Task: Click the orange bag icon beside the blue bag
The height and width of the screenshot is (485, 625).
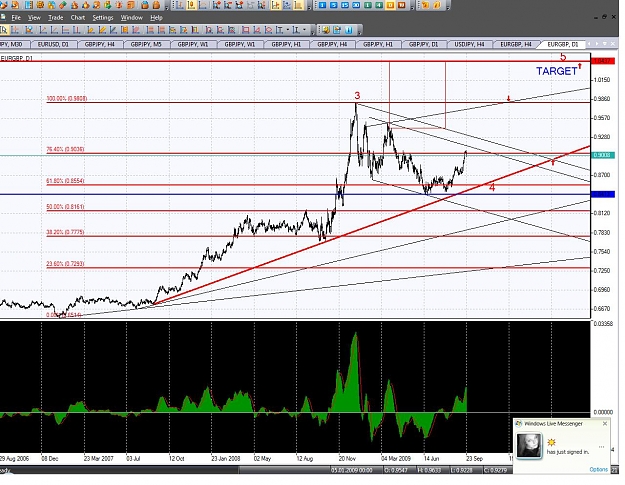Action: click(156, 5)
